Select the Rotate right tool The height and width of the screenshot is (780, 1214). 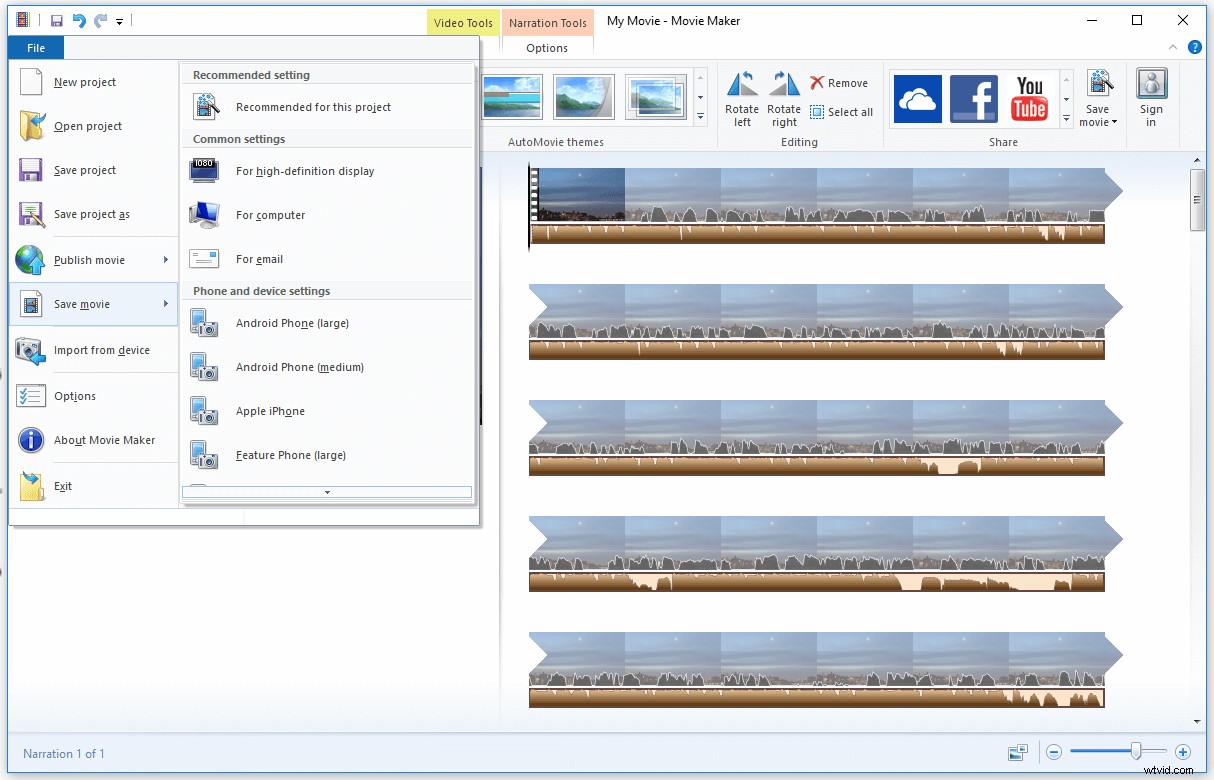point(784,97)
